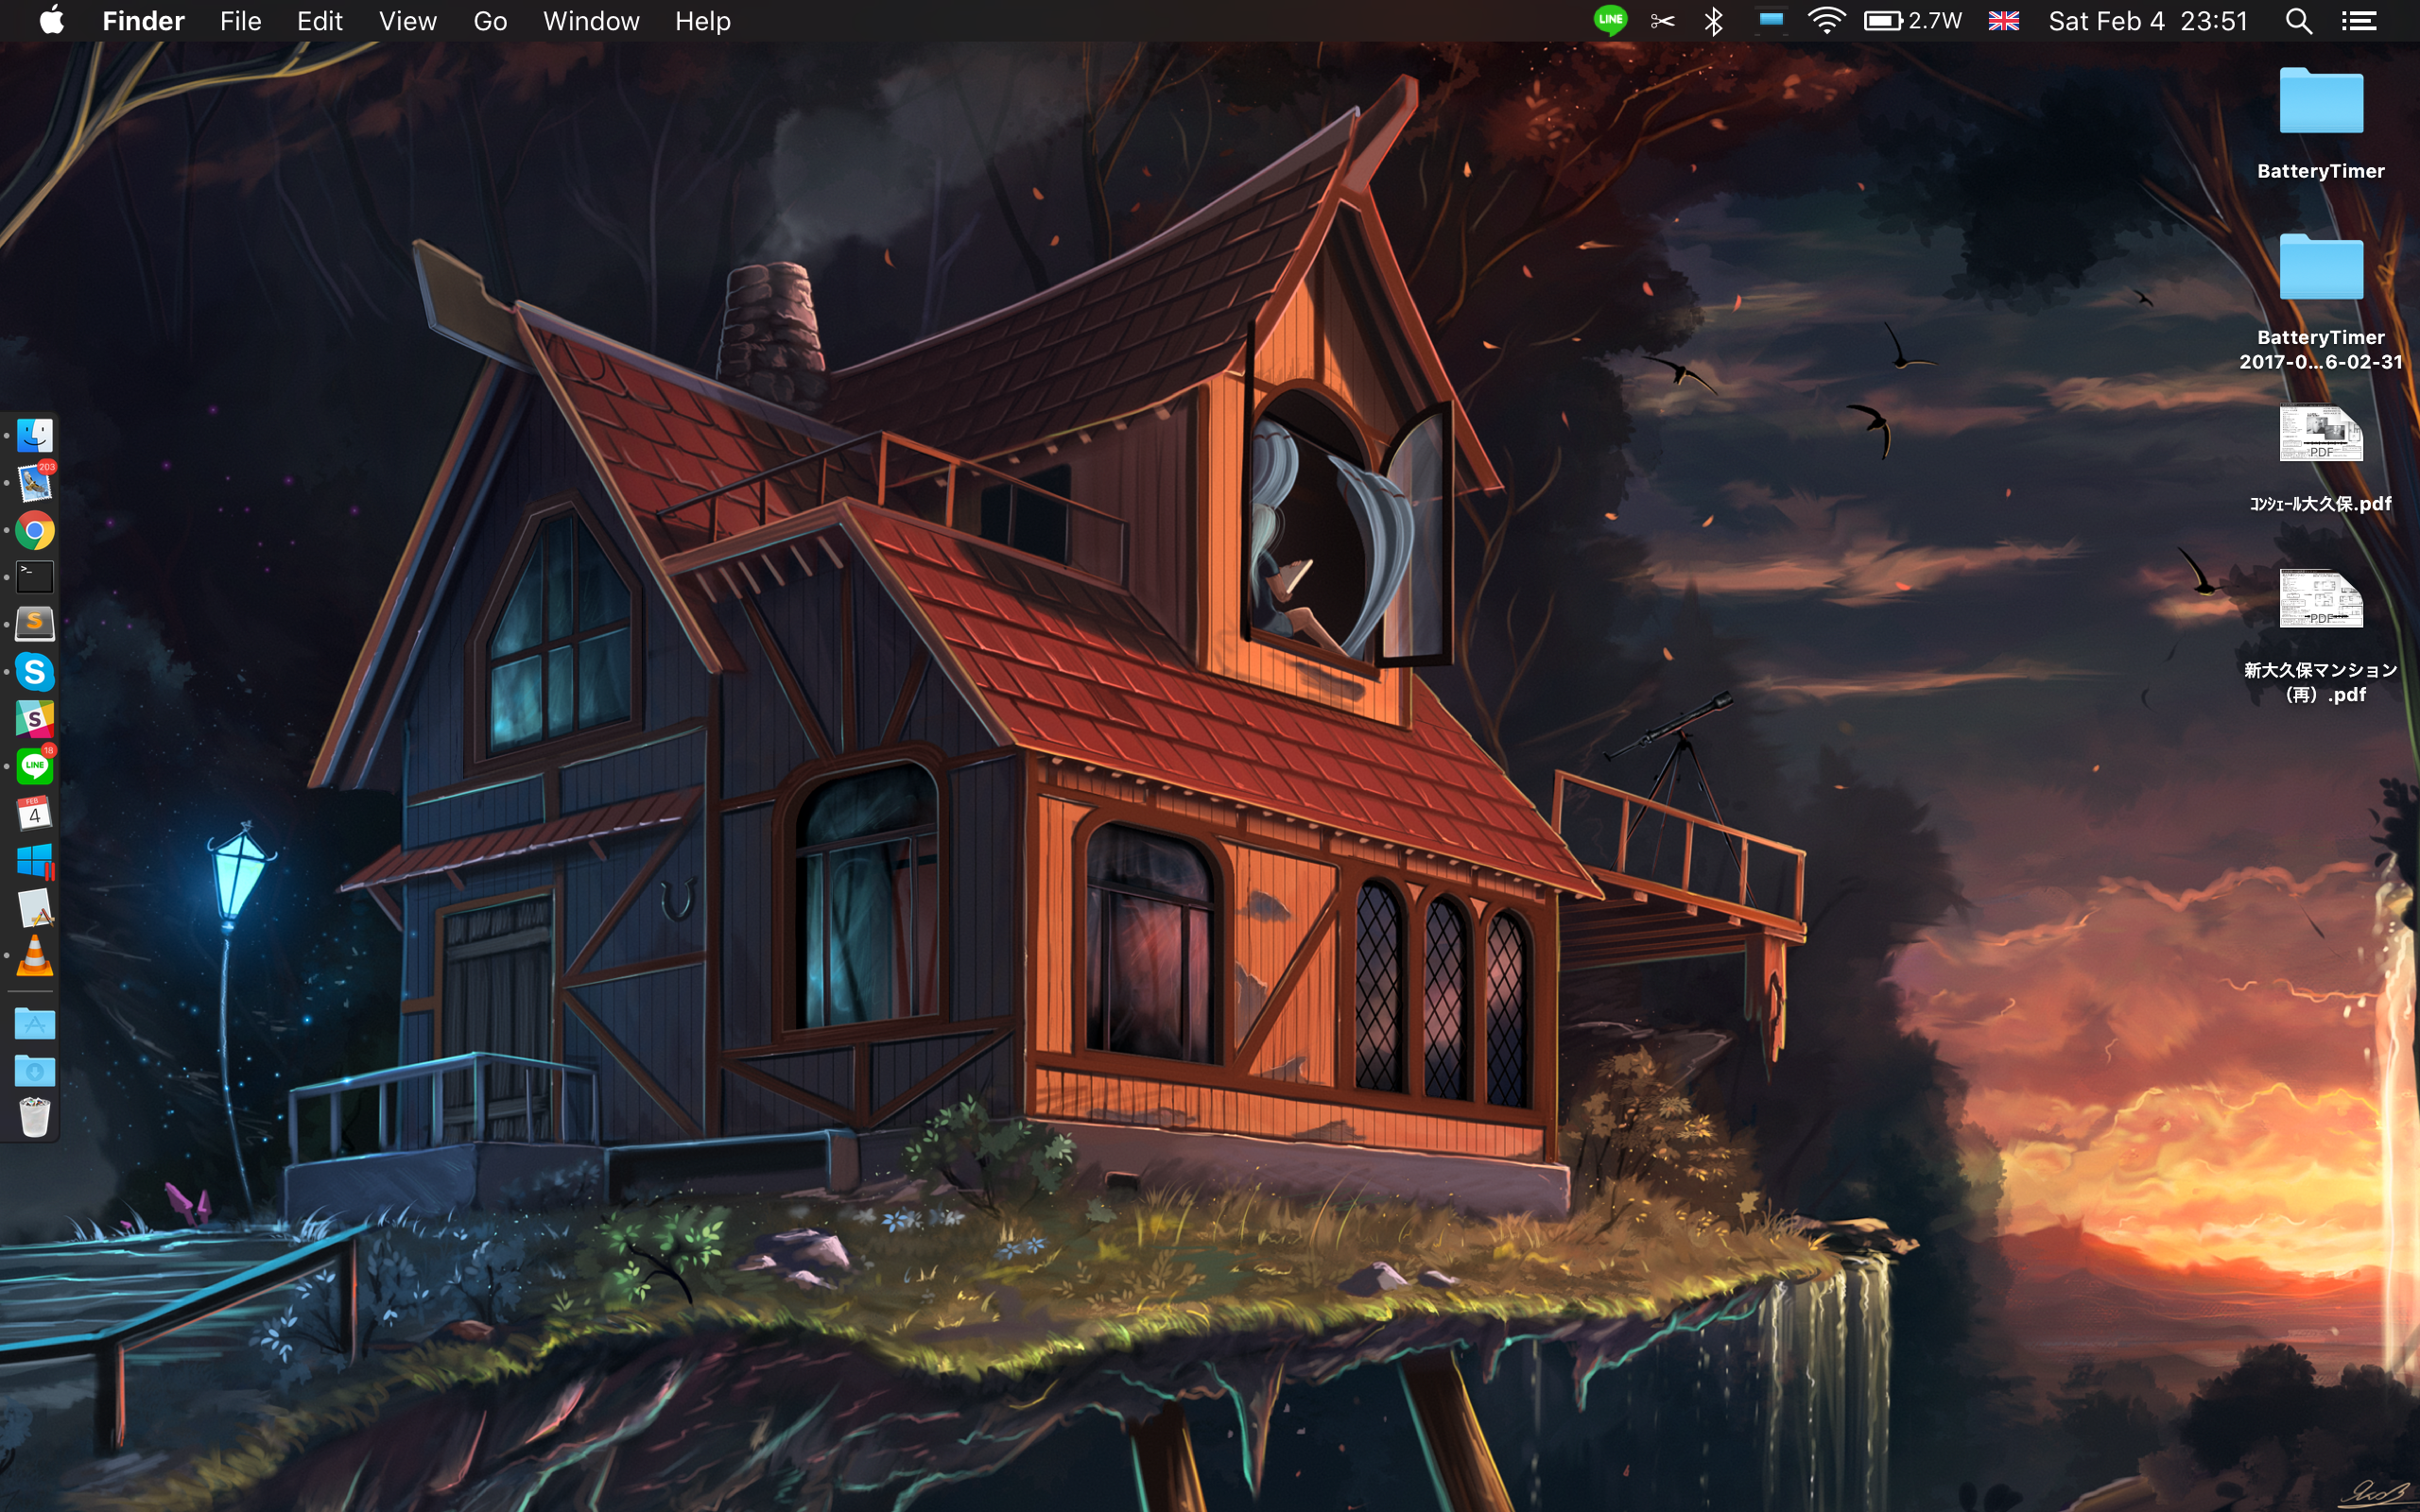
Task: Open the Go menu
Action: click(x=490, y=21)
